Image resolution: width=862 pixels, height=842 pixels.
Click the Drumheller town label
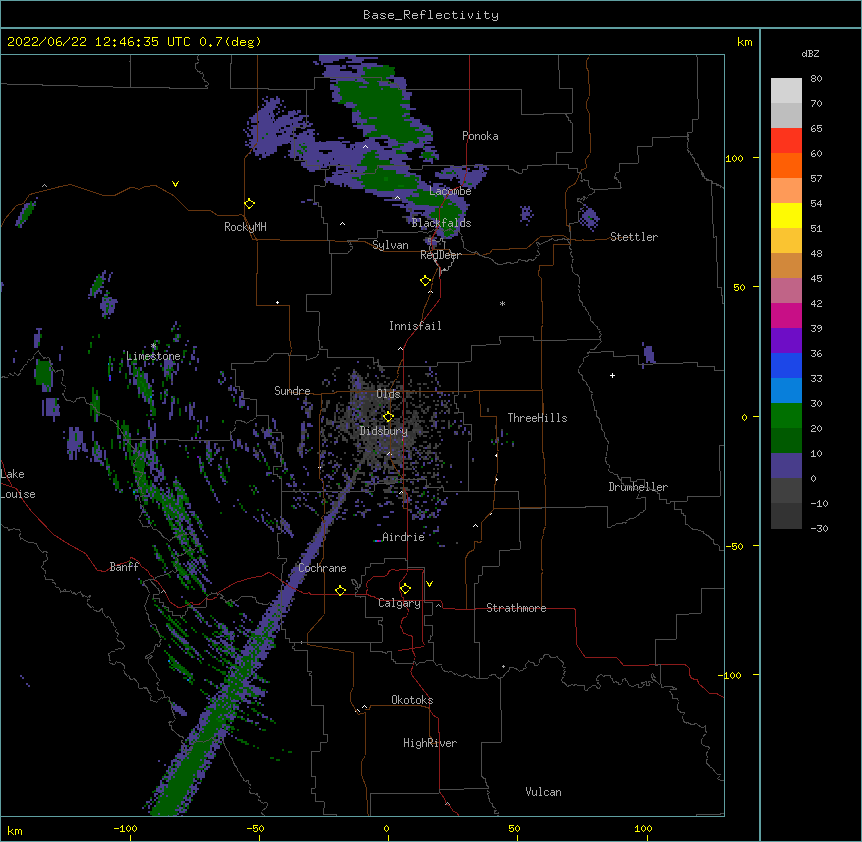pyautogui.click(x=638, y=487)
